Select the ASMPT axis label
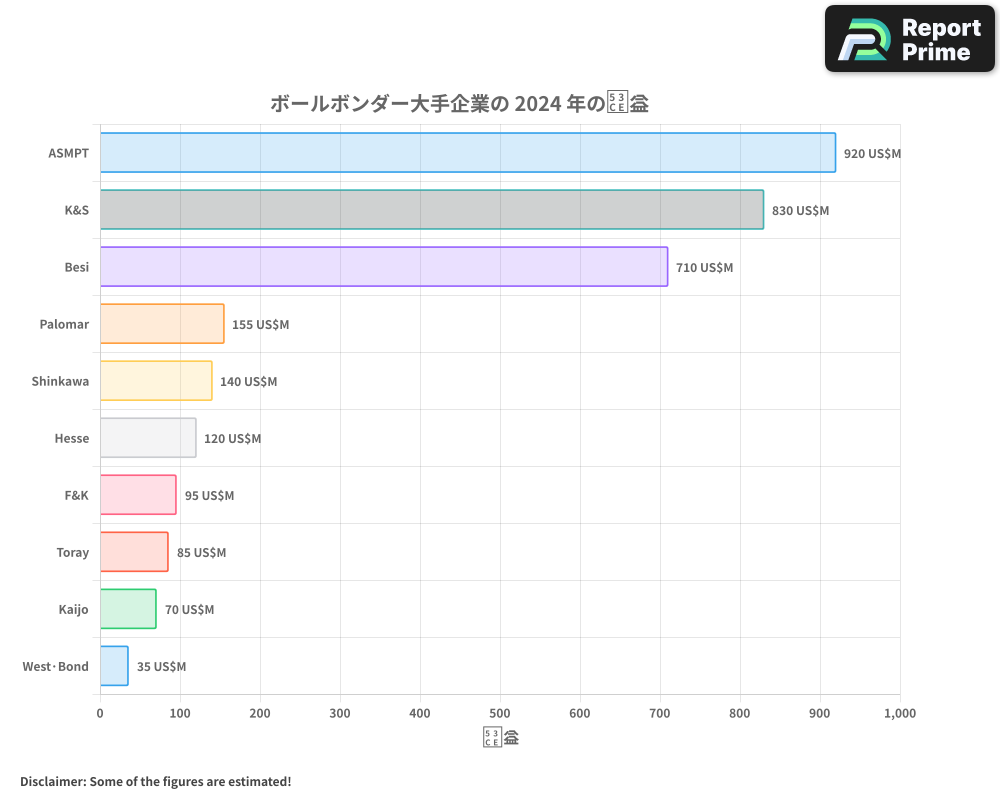Image resolution: width=1000 pixels, height=800 pixels. pos(67,153)
